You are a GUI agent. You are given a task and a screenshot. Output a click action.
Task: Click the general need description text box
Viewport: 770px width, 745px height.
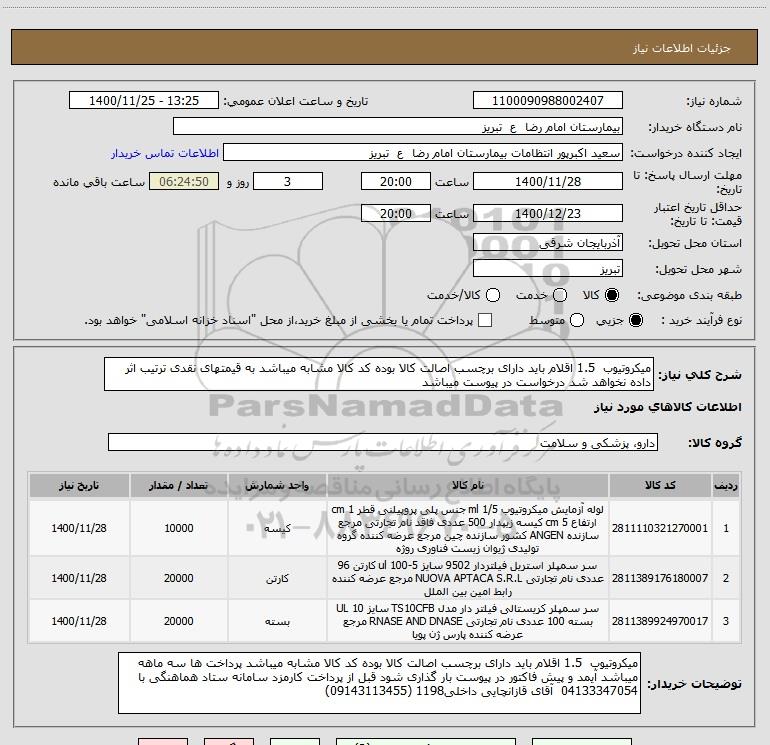pos(379,374)
